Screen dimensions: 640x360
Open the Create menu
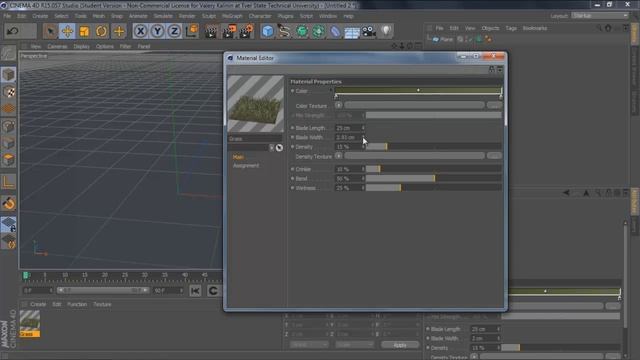pos(40,16)
